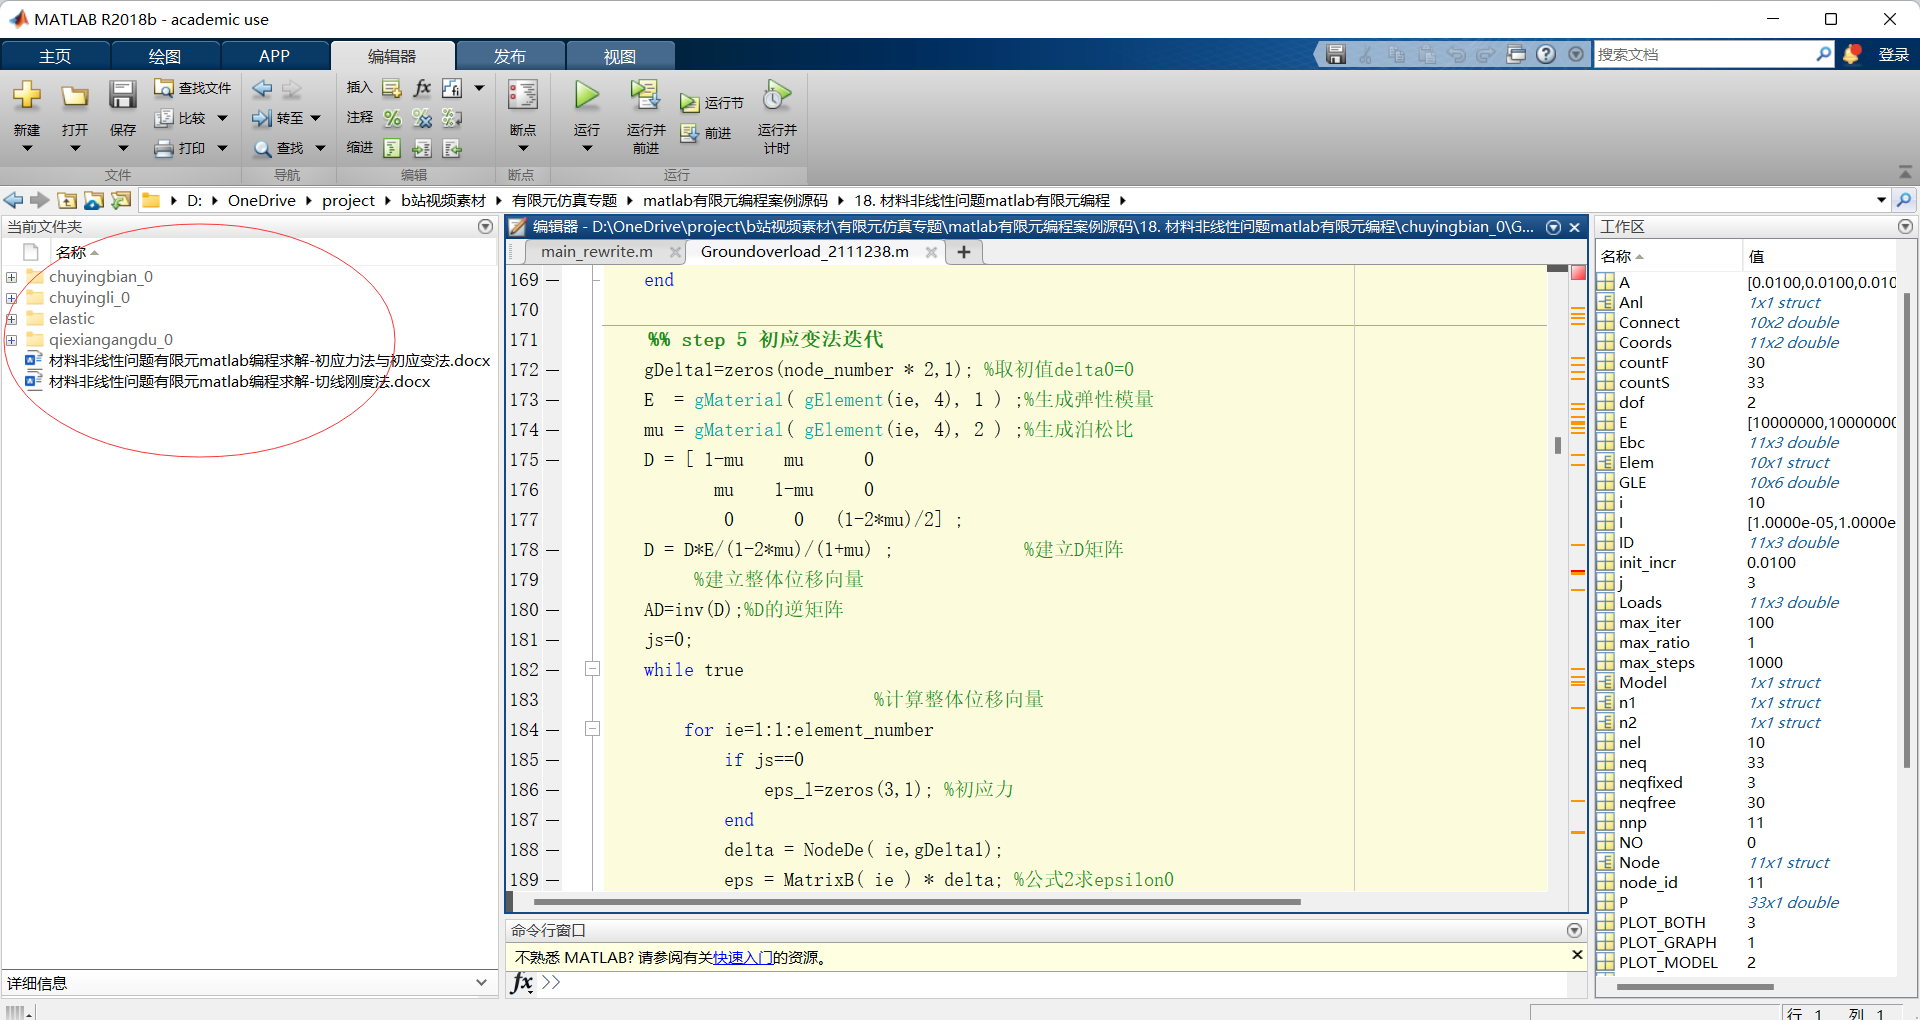Collapse the while loop fold at line 182

592,669
